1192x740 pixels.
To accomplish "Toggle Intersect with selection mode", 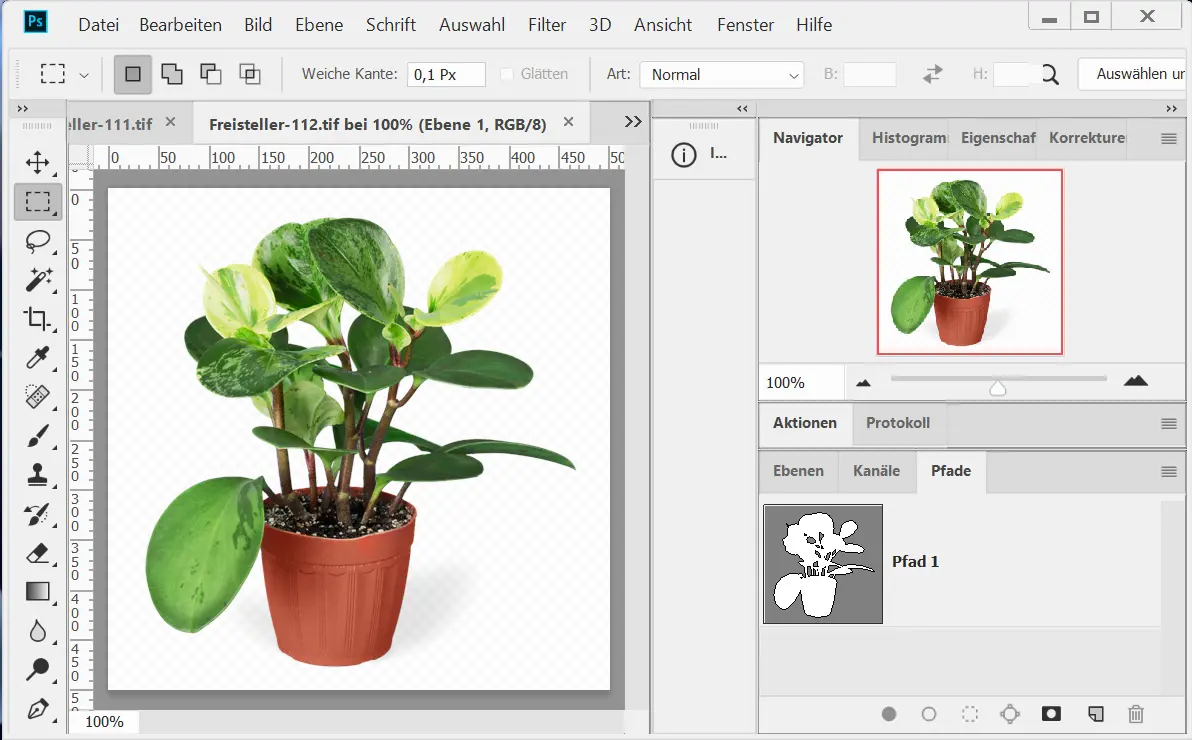I will (x=249, y=74).
